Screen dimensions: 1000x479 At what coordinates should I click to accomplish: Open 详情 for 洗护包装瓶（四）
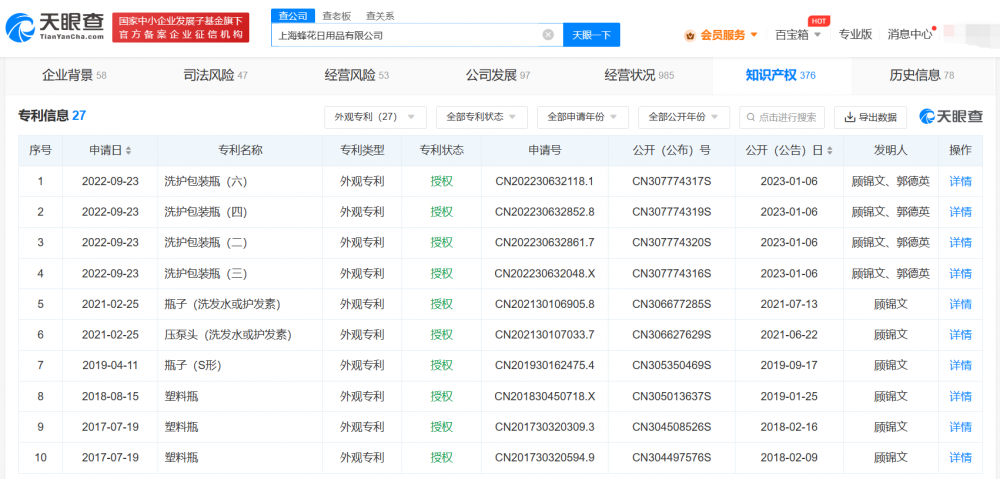960,212
